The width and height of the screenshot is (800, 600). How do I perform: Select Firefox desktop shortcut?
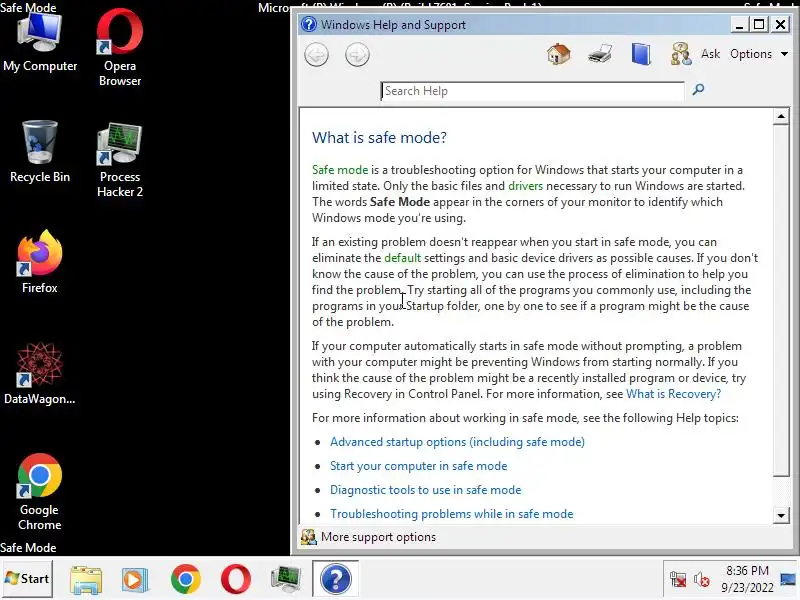click(x=40, y=262)
